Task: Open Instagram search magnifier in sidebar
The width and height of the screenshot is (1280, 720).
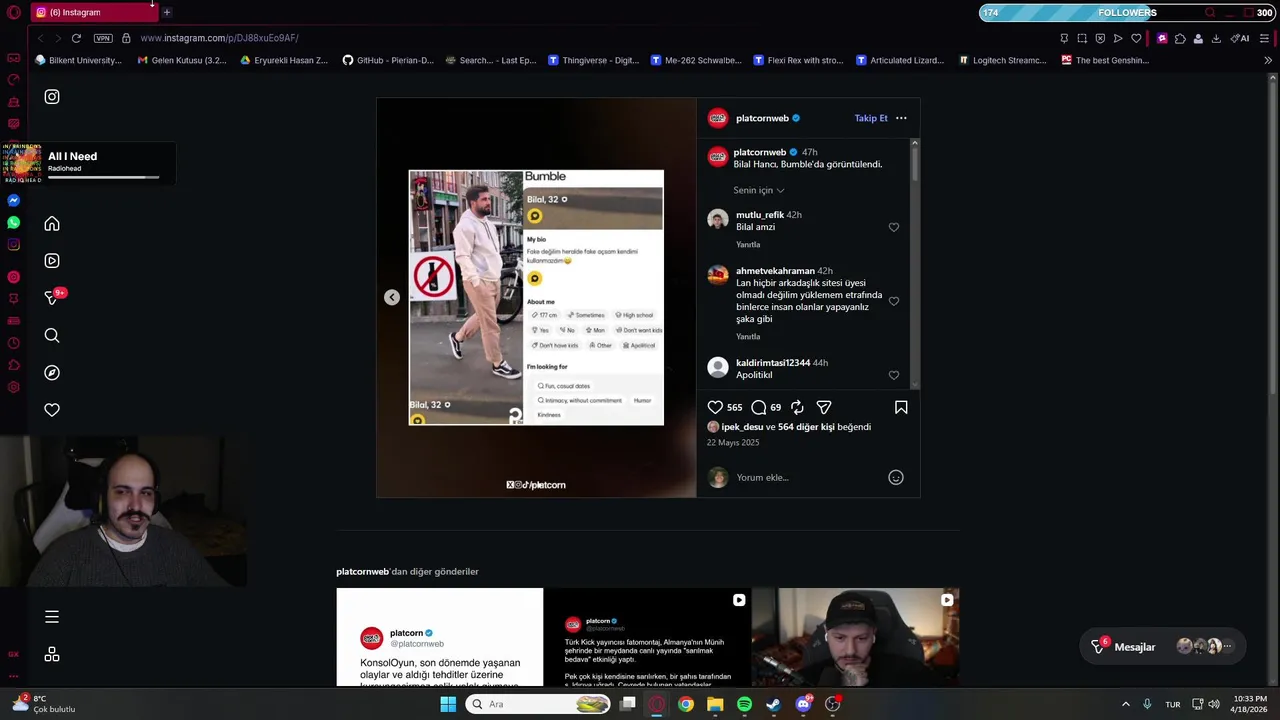Action: tap(52, 336)
